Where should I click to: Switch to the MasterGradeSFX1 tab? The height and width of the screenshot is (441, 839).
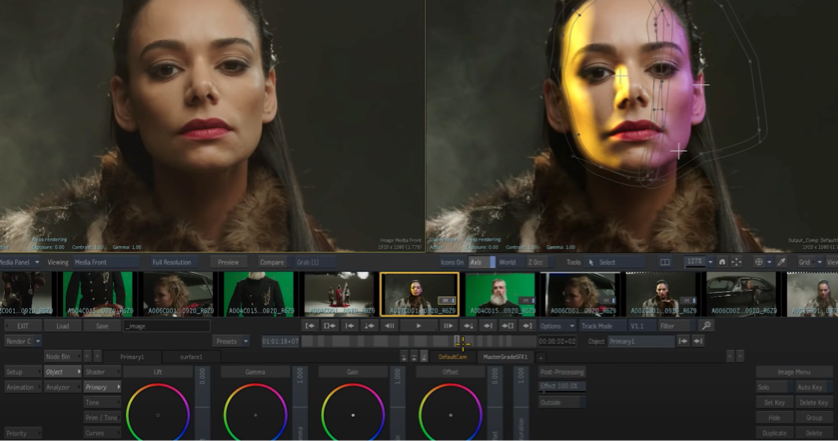click(505, 356)
